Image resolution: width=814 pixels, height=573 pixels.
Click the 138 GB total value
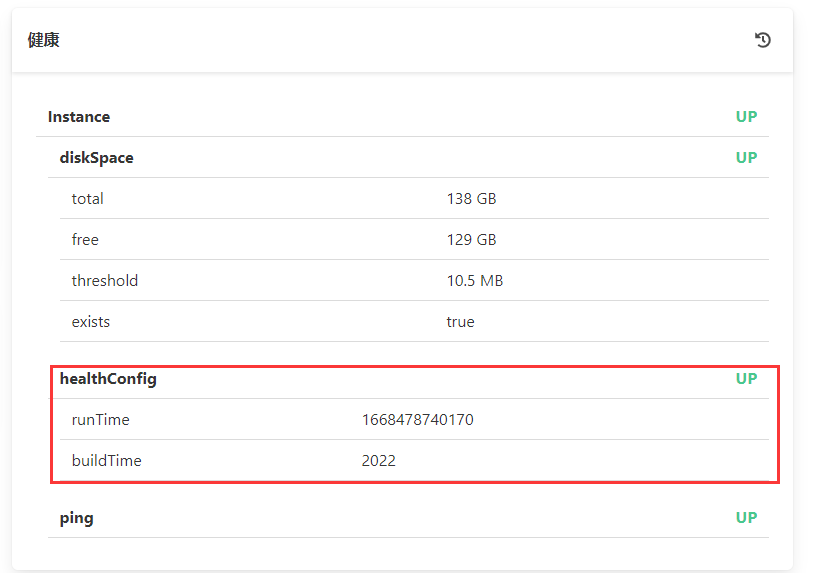(471, 199)
